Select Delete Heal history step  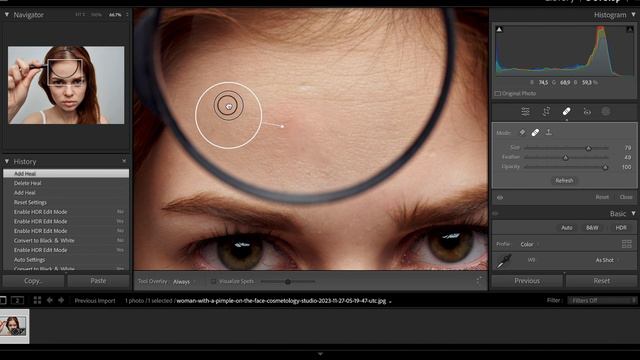click(66, 183)
